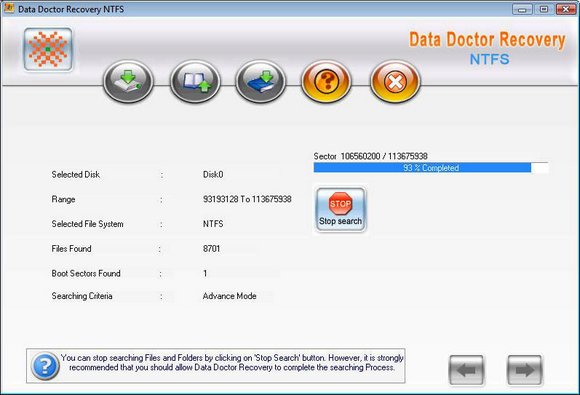Click the blue NTFS heading text
The width and height of the screenshot is (580, 395).
(x=489, y=59)
